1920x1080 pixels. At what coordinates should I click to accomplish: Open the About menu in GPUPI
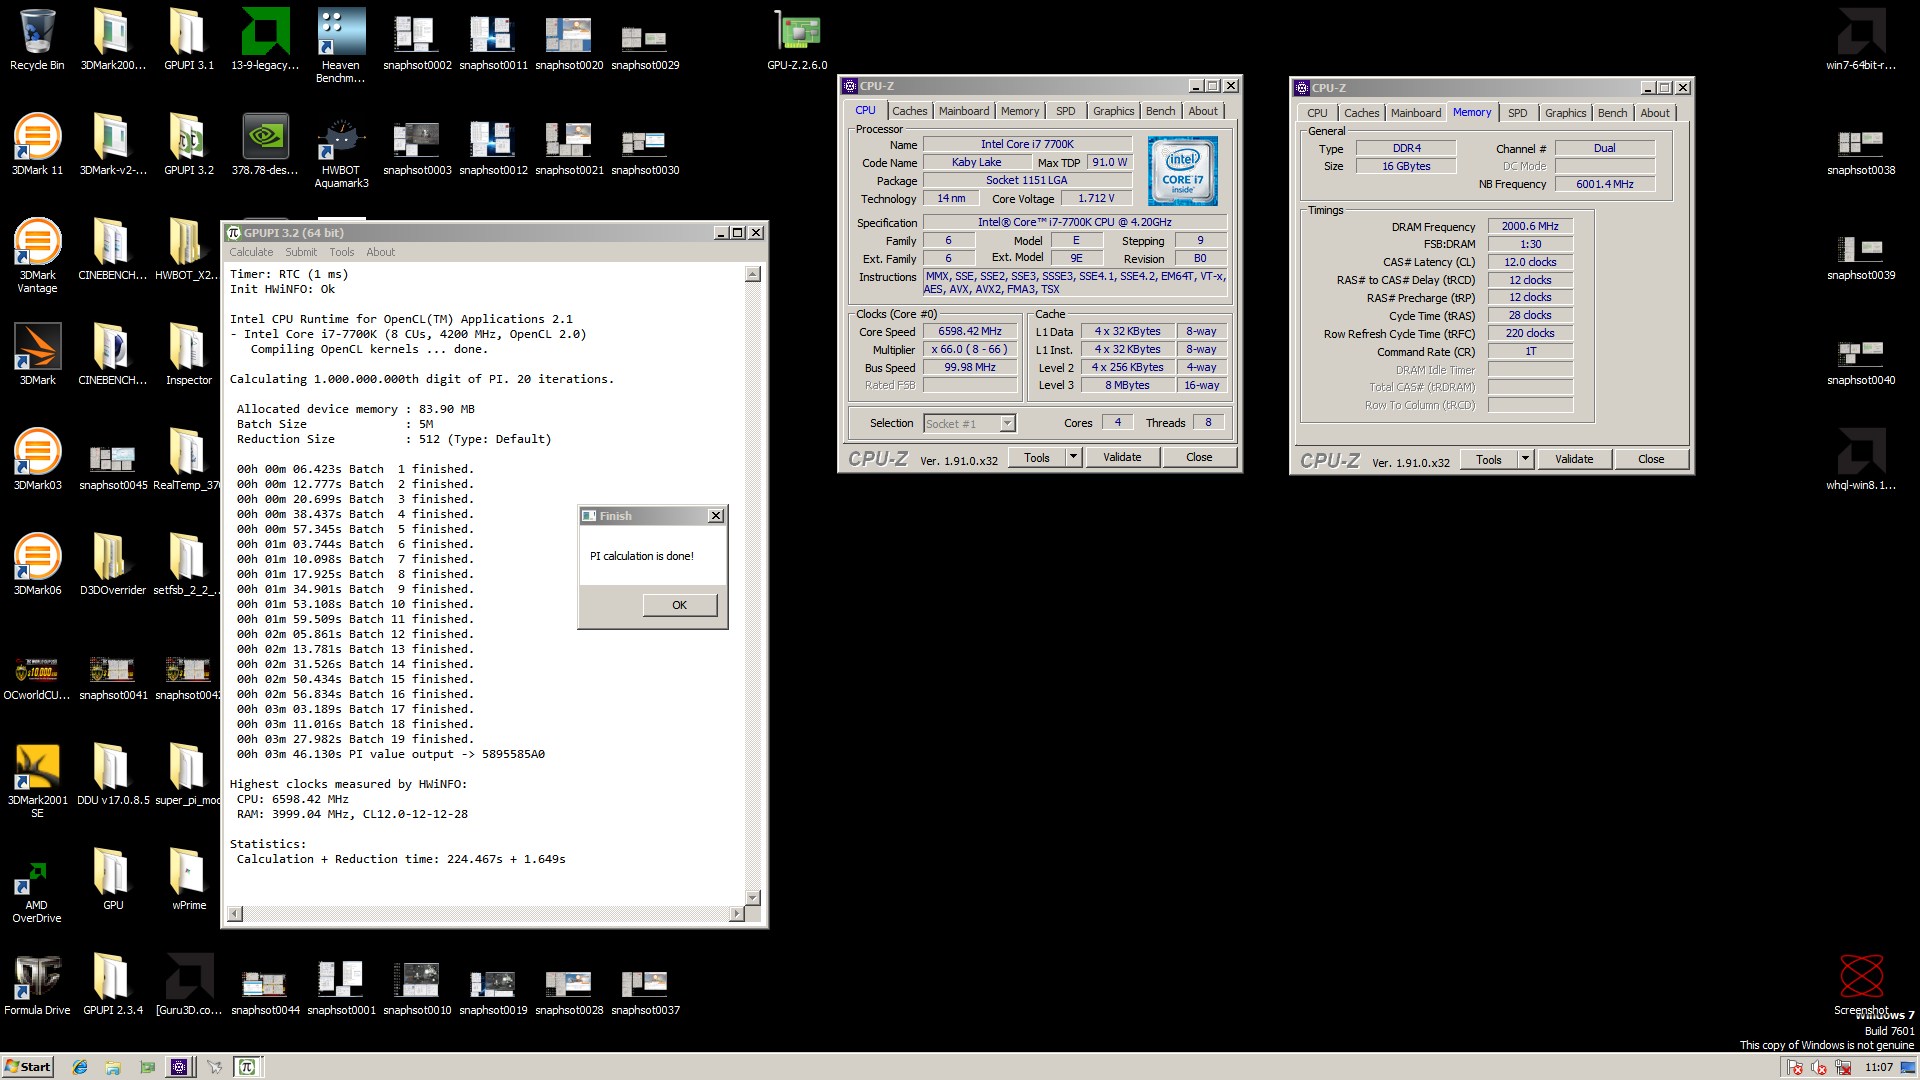(x=380, y=252)
